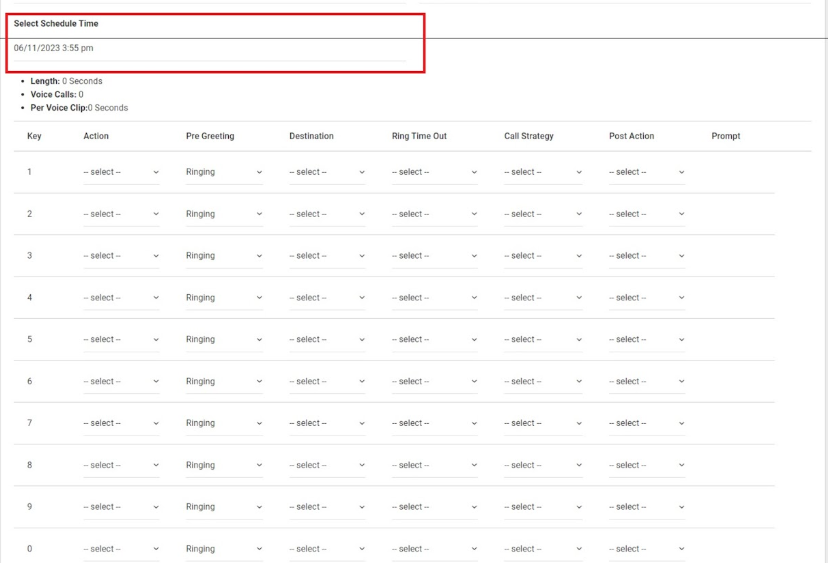828x563 pixels.
Task: Open Call Strategy dropdown for key 8
Action: point(543,465)
